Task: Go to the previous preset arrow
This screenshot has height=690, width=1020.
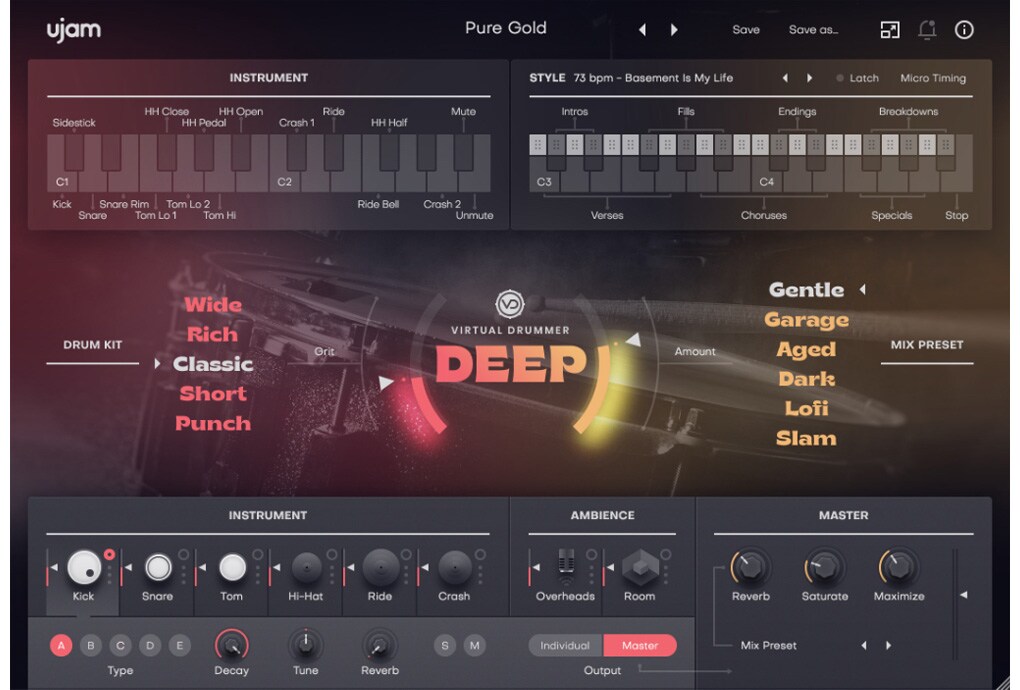Action: [643, 30]
